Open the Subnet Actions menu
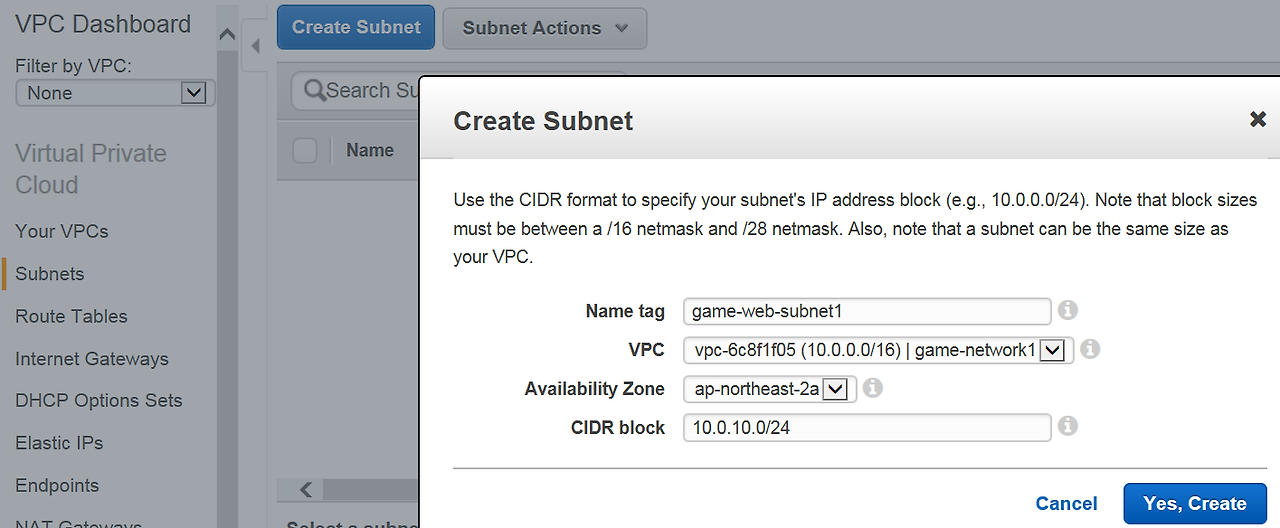1280x528 pixels. click(545, 28)
